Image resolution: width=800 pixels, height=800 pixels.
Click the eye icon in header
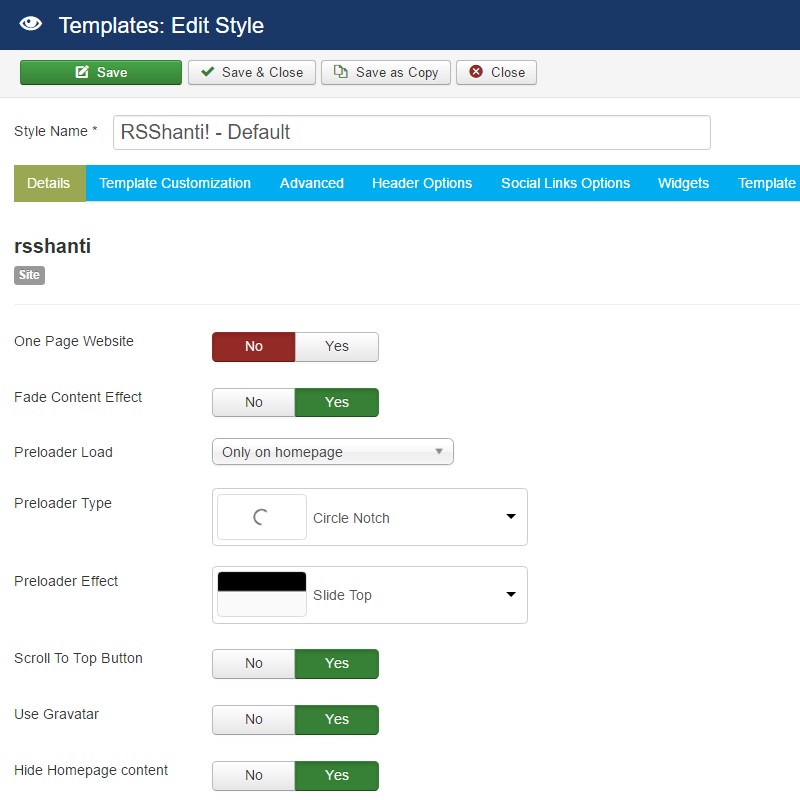point(31,23)
